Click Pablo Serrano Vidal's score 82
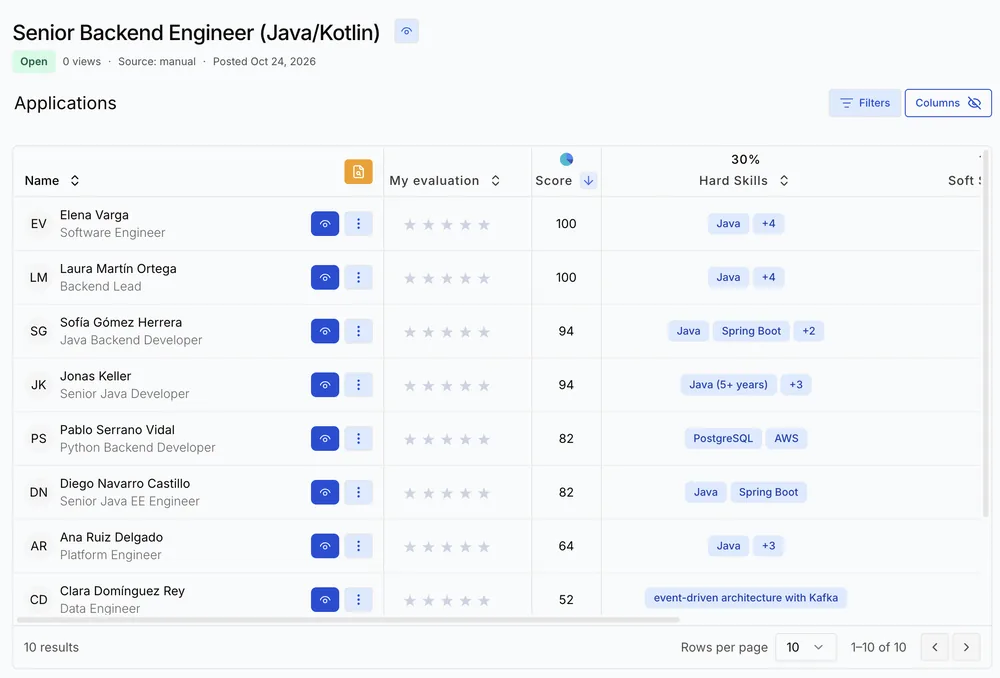This screenshot has height=678, width=1000. [566, 438]
